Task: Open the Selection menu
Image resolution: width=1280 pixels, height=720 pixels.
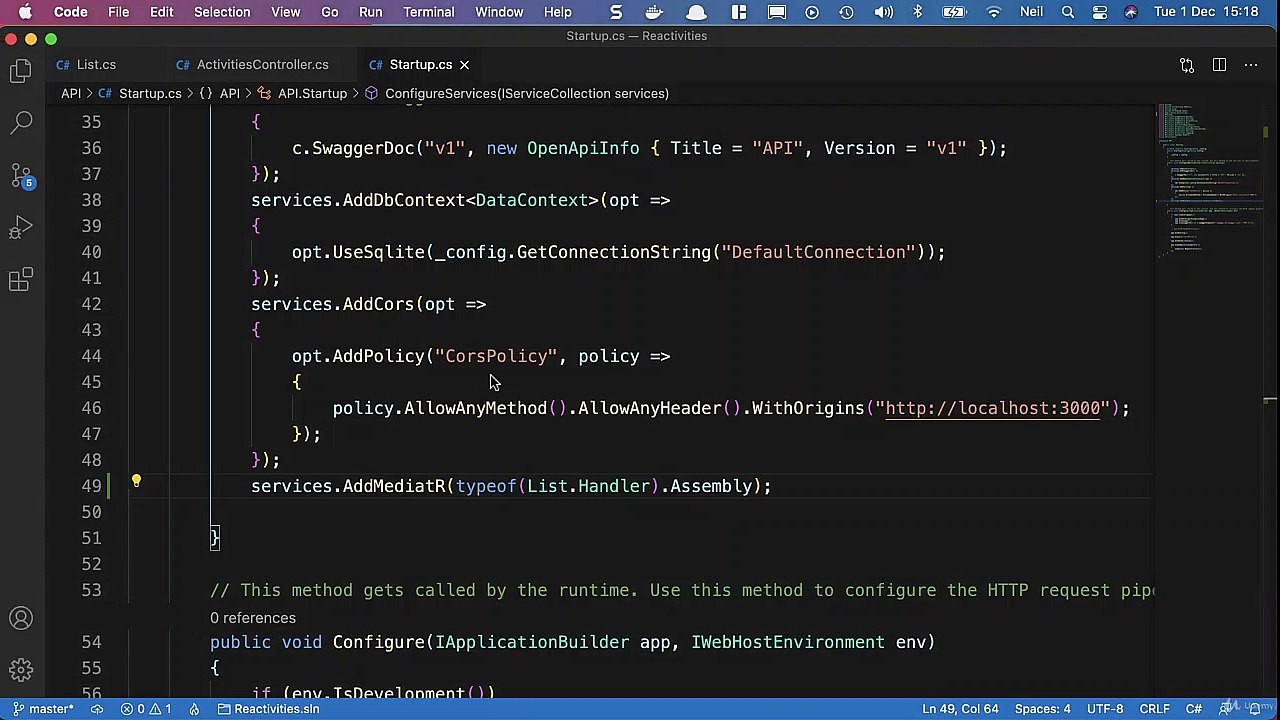Action: [x=222, y=12]
